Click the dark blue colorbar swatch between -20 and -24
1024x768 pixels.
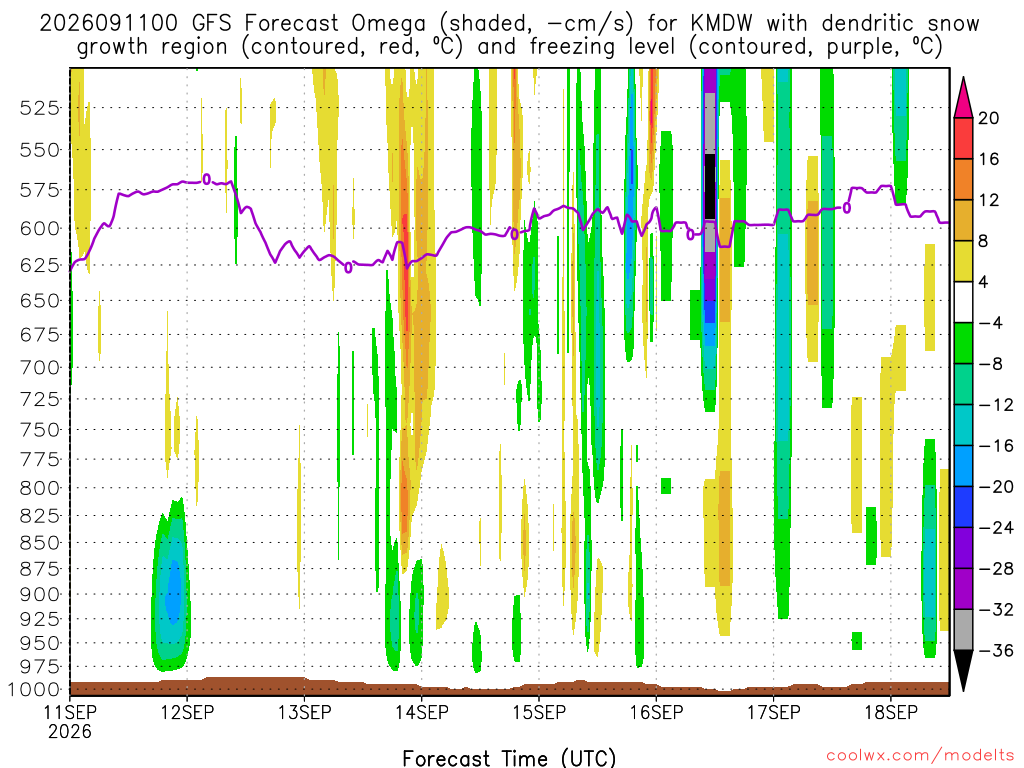(x=963, y=507)
